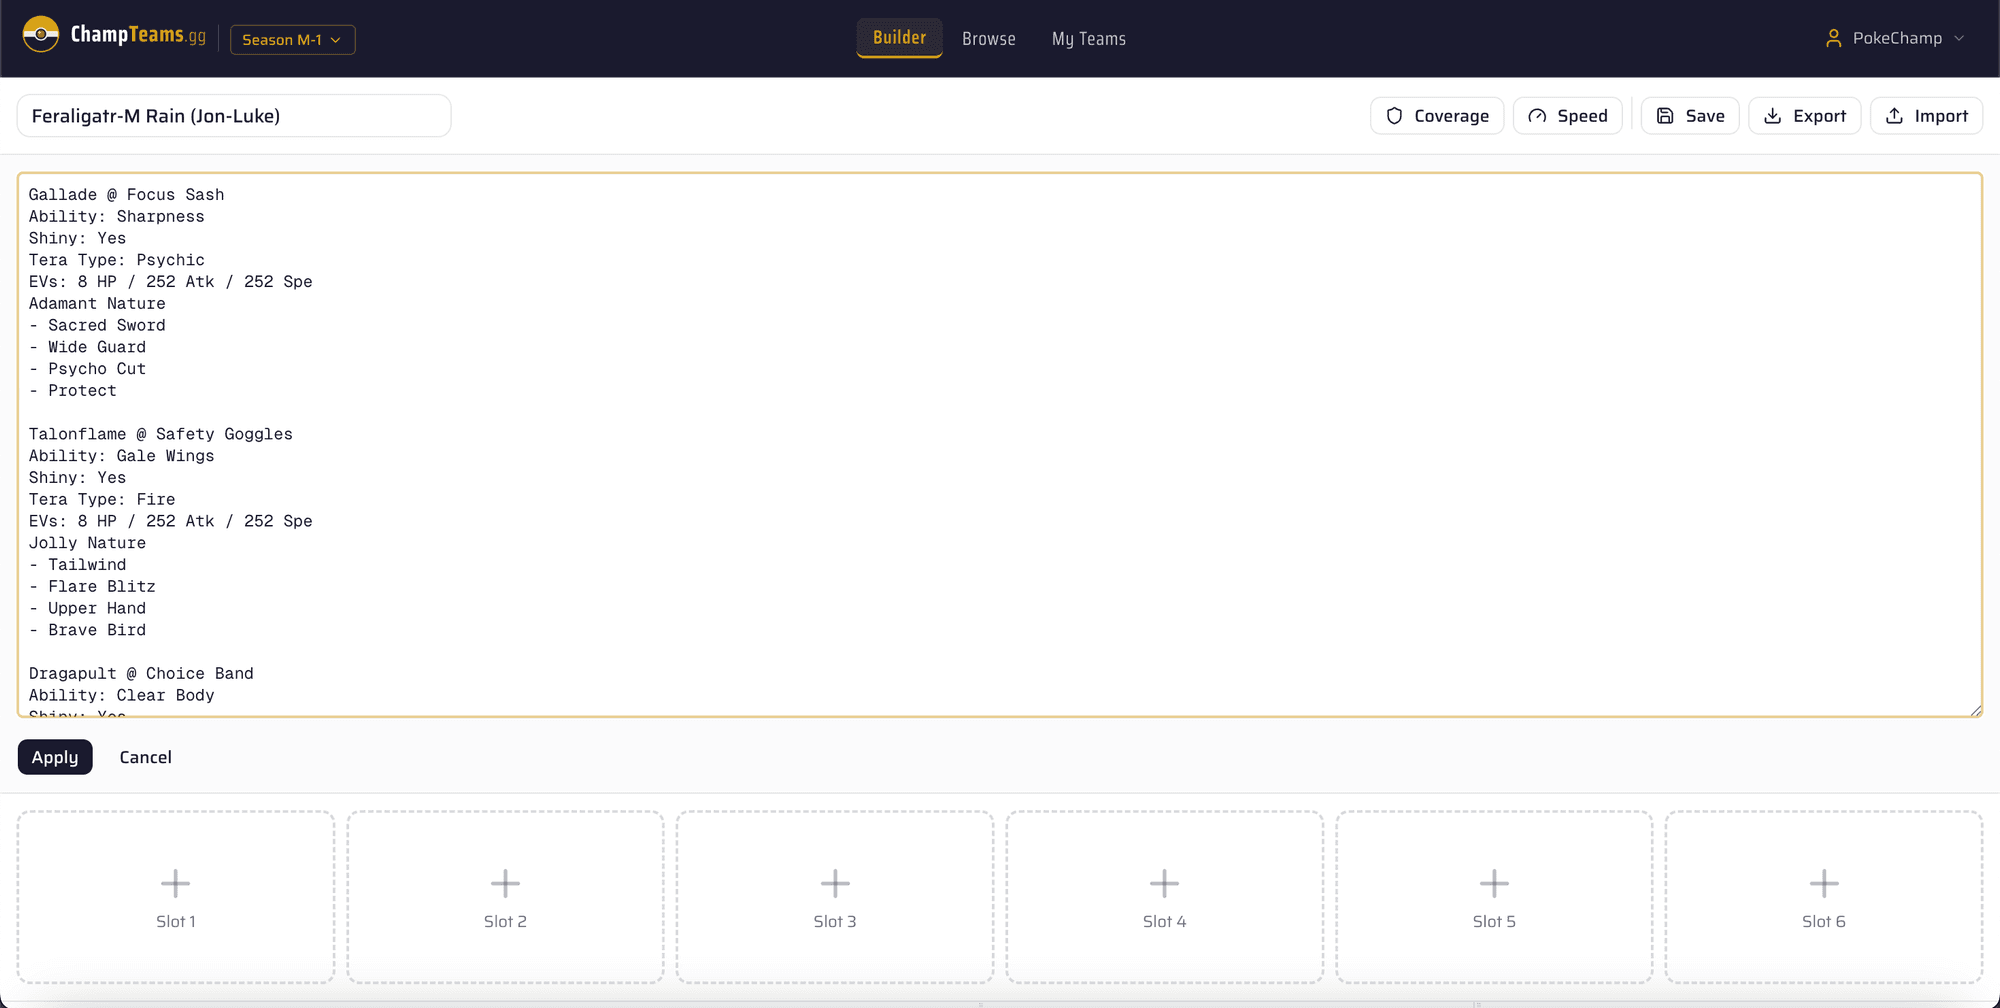Add a Pokémon to Slot 3
Viewport: 2000px width, 1008px height.
[x=835, y=897]
